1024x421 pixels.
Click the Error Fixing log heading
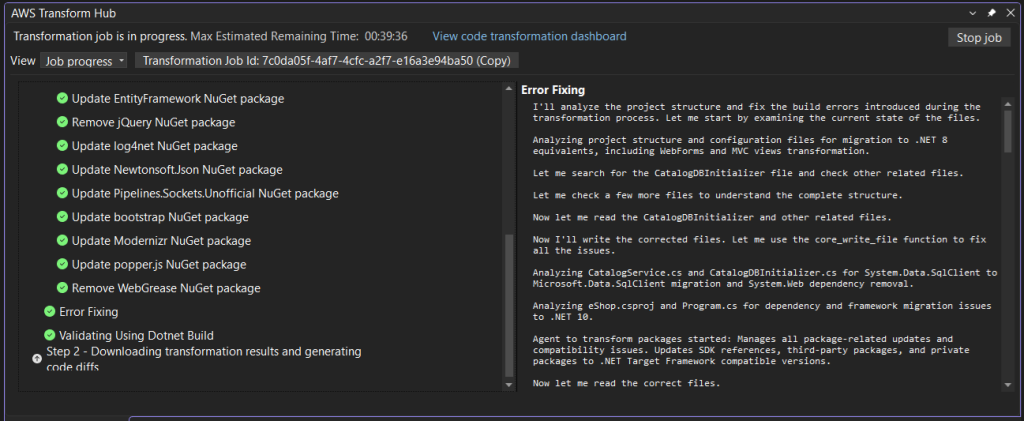click(552, 90)
